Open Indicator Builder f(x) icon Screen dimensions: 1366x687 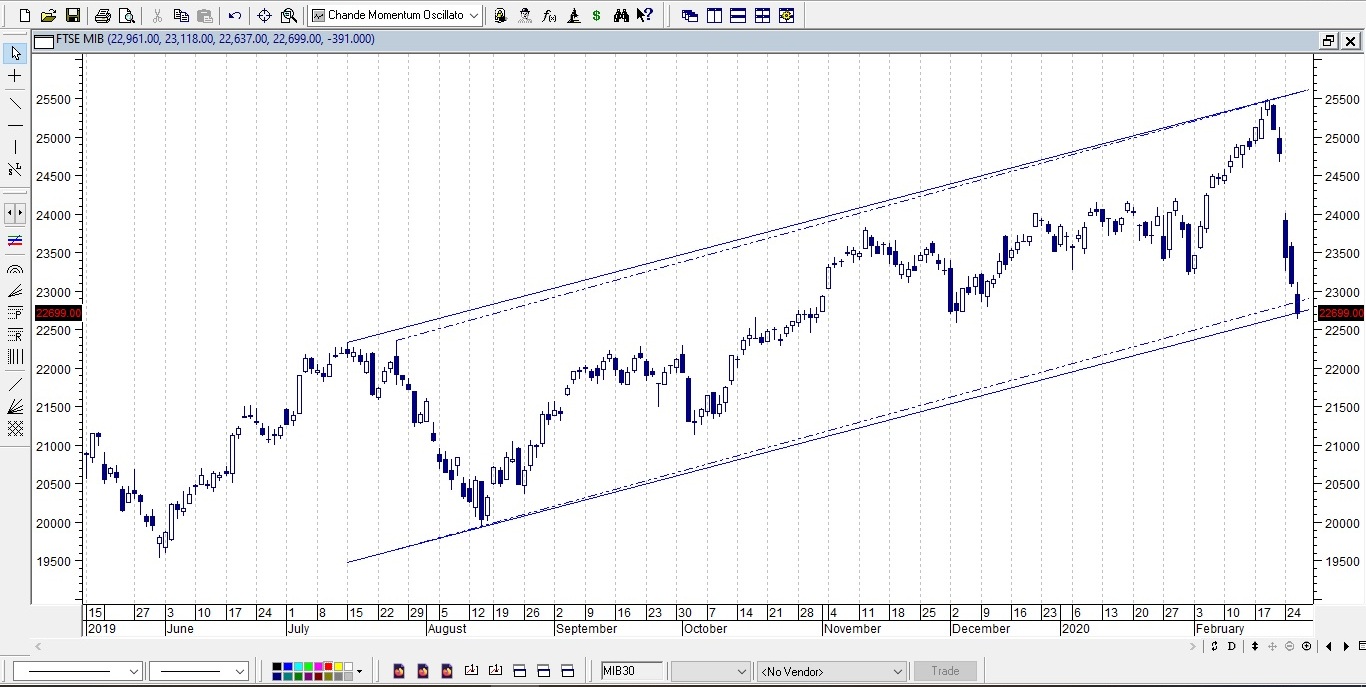549,15
